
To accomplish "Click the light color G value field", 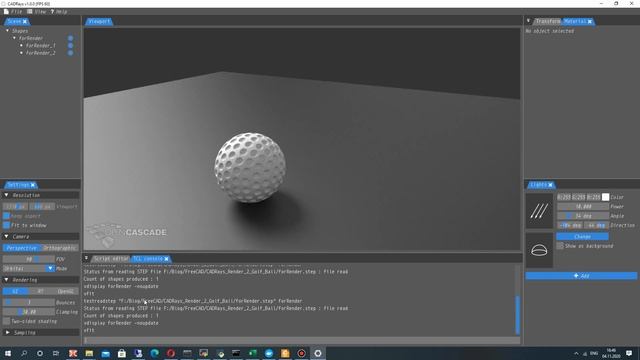I will [578, 197].
